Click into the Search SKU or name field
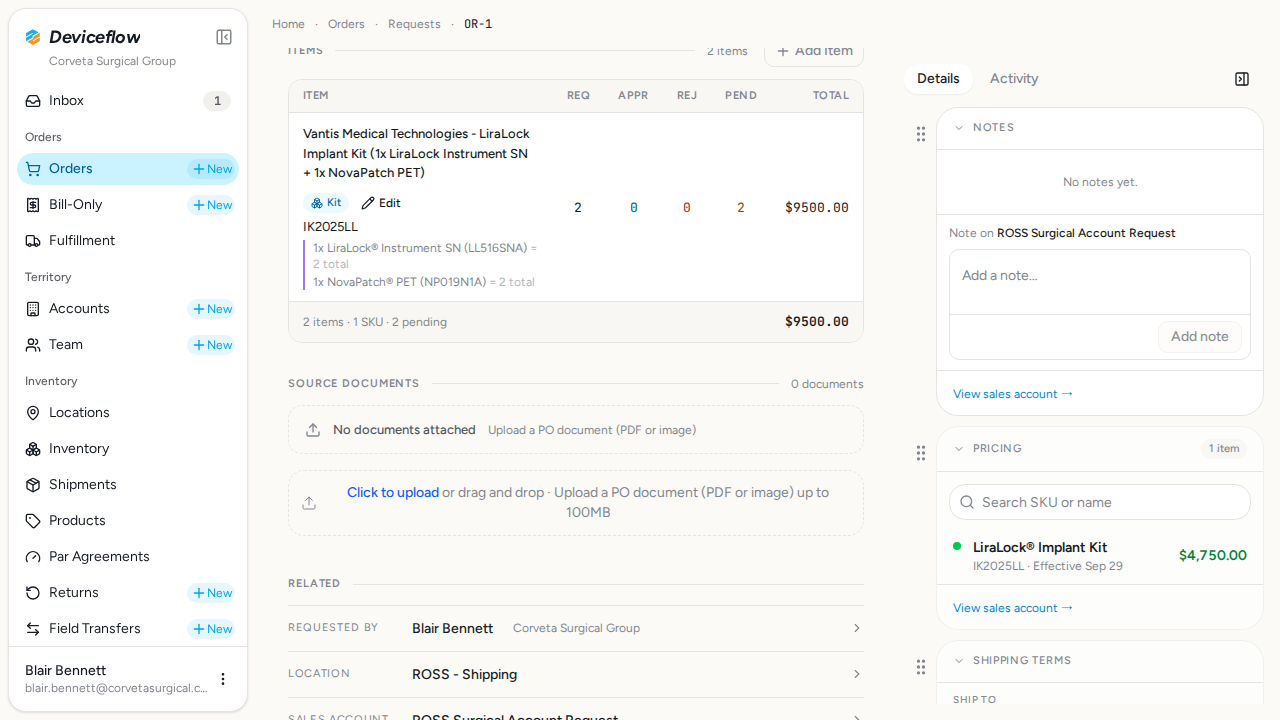The height and width of the screenshot is (720, 1280). pos(1100,502)
